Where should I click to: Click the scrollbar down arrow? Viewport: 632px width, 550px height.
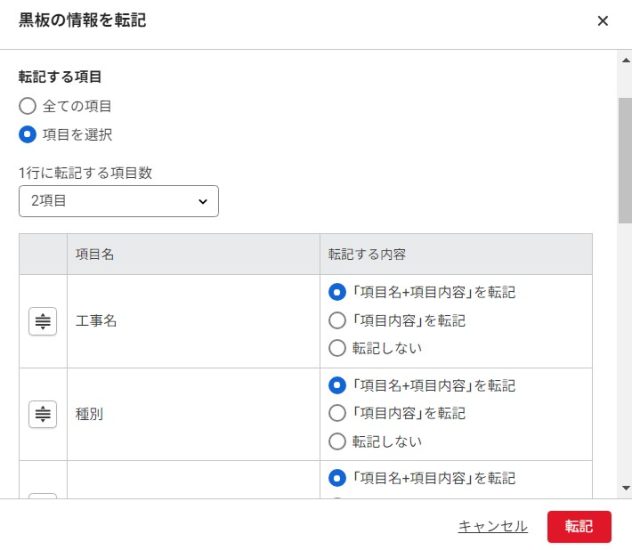626,488
